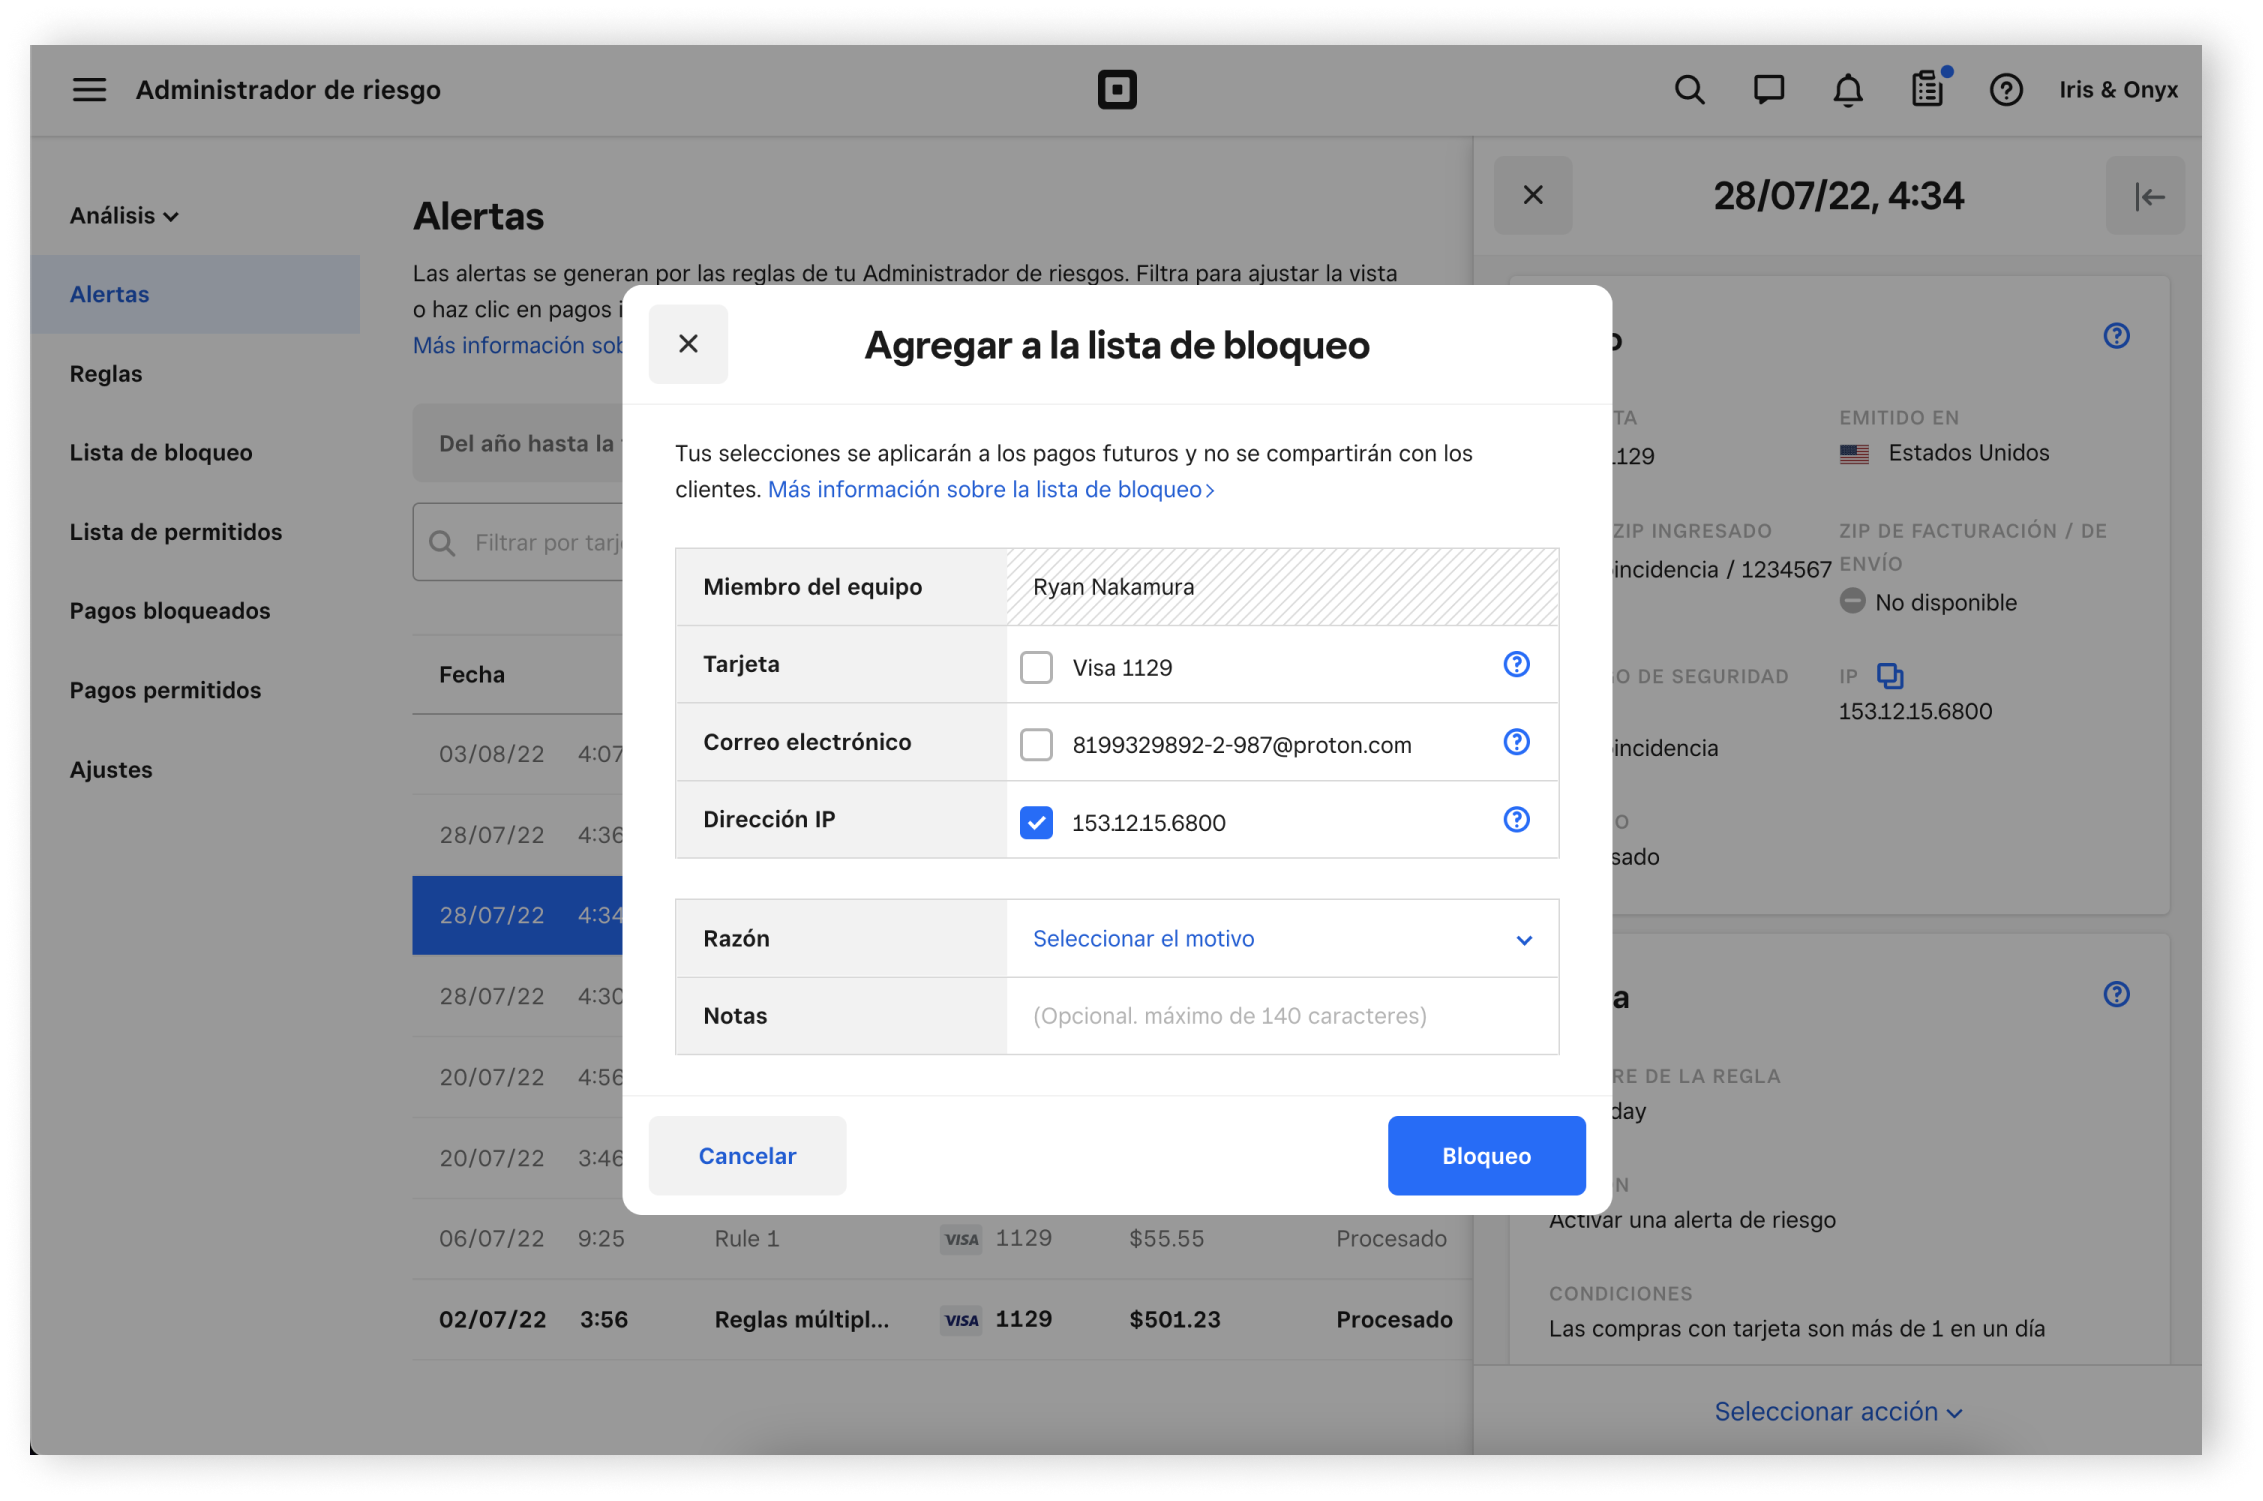Uncheck the IP address 153.12.15.6800 checkbox
The height and width of the screenshot is (1501, 2263).
1036,823
